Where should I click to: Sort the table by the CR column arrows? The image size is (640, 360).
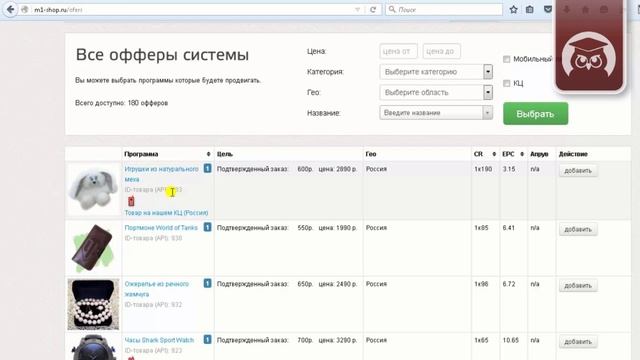pyautogui.click(x=494, y=154)
